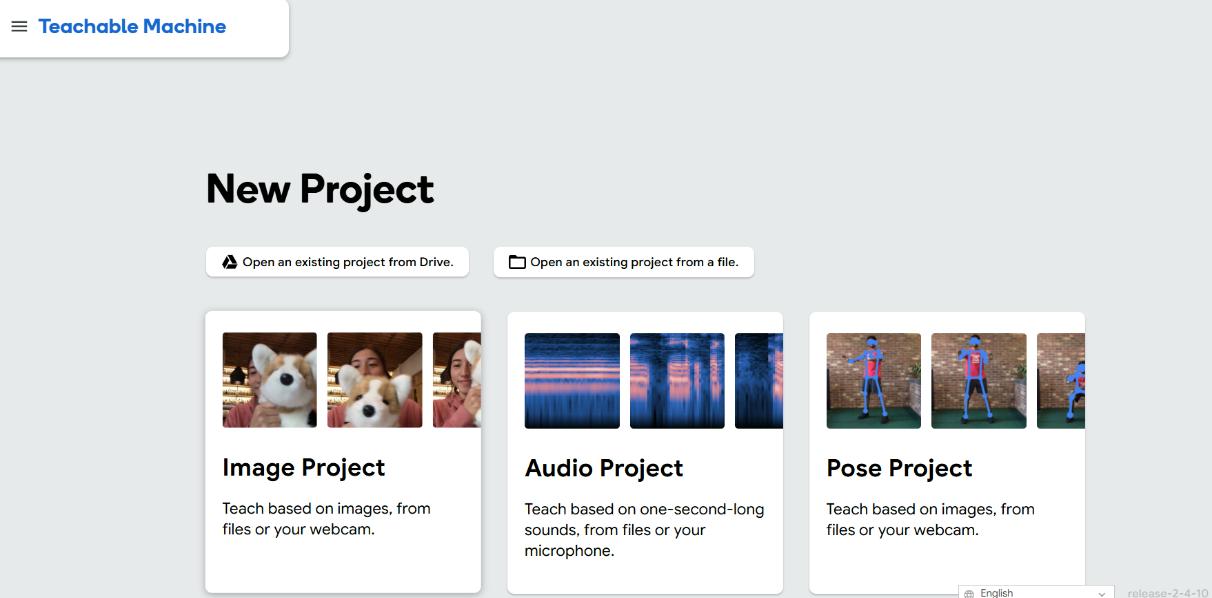
Task: Select the first pose skeleton thumbnail
Action: click(x=873, y=381)
